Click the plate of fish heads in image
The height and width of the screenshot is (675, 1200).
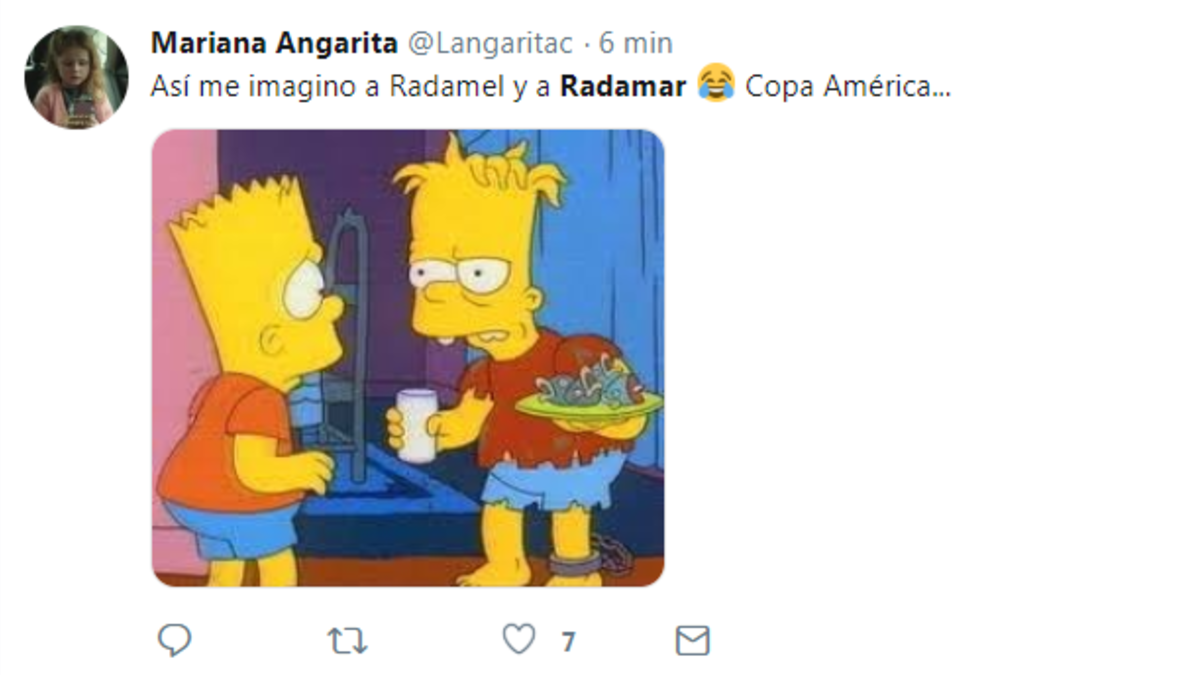pyautogui.click(x=588, y=393)
